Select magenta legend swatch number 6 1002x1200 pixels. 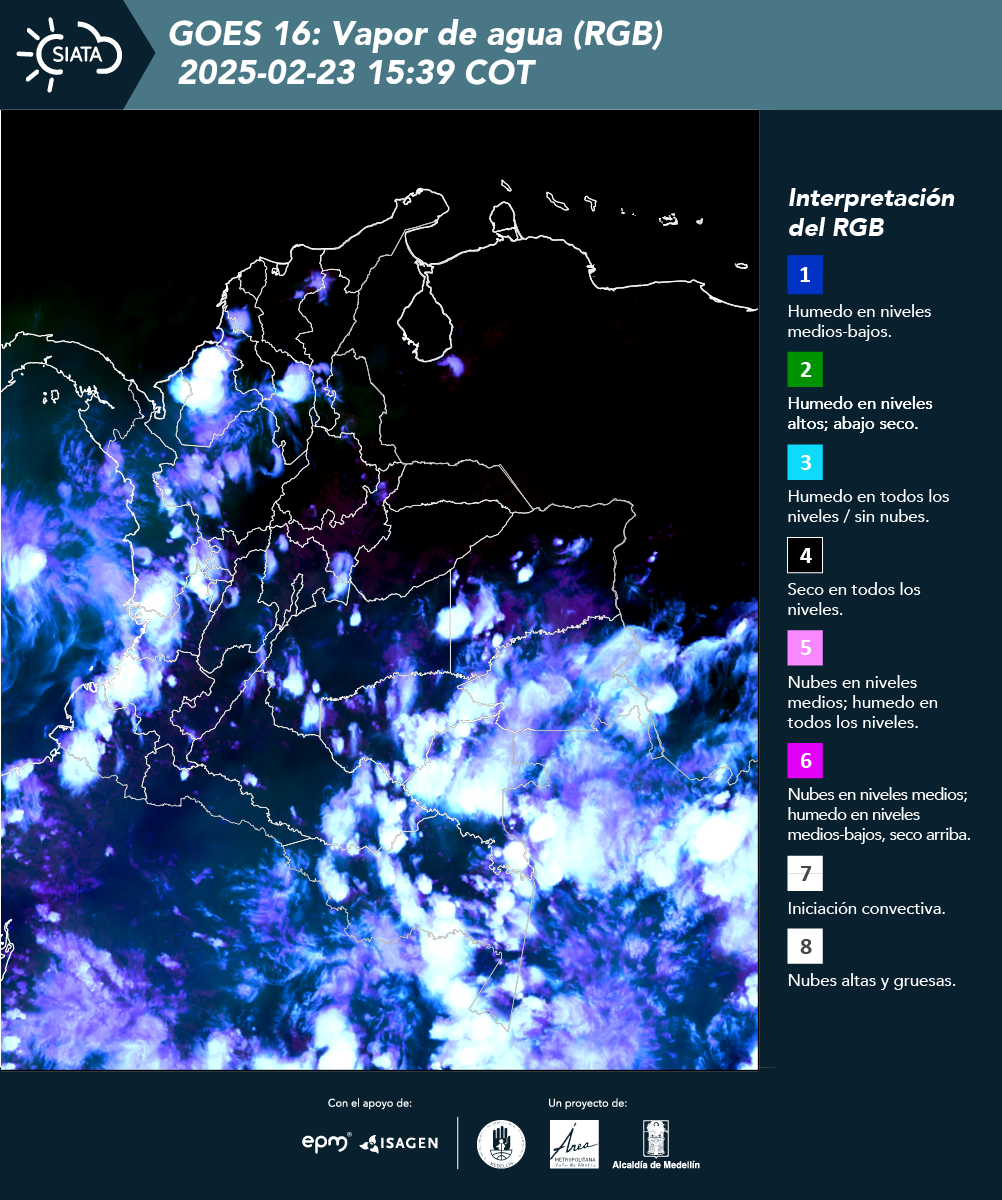pyautogui.click(x=805, y=761)
